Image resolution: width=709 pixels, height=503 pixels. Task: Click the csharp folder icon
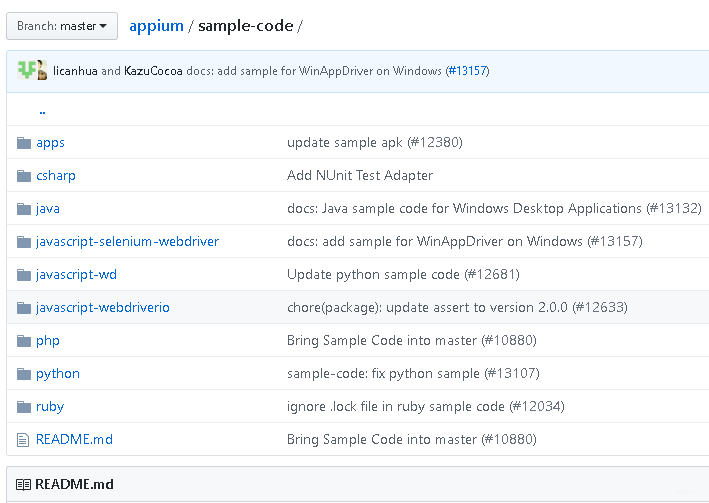(24, 176)
